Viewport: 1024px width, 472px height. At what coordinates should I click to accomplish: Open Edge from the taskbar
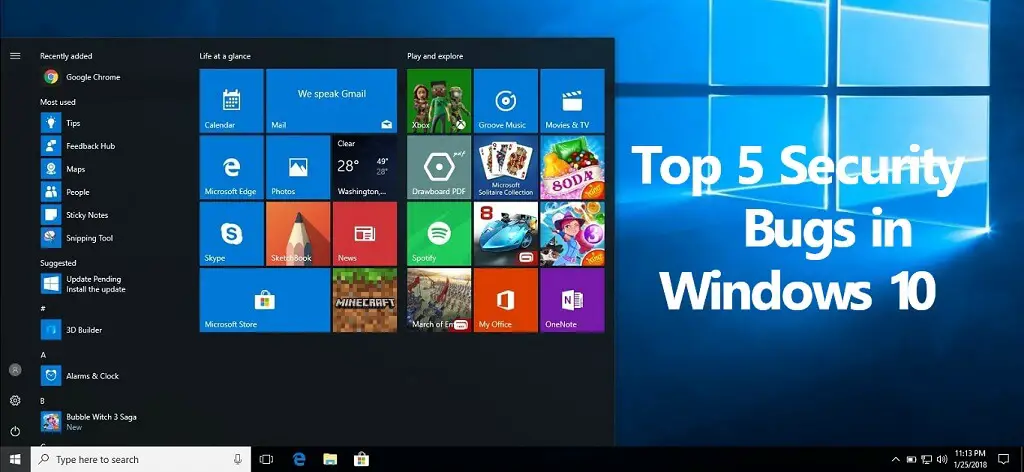(299, 460)
